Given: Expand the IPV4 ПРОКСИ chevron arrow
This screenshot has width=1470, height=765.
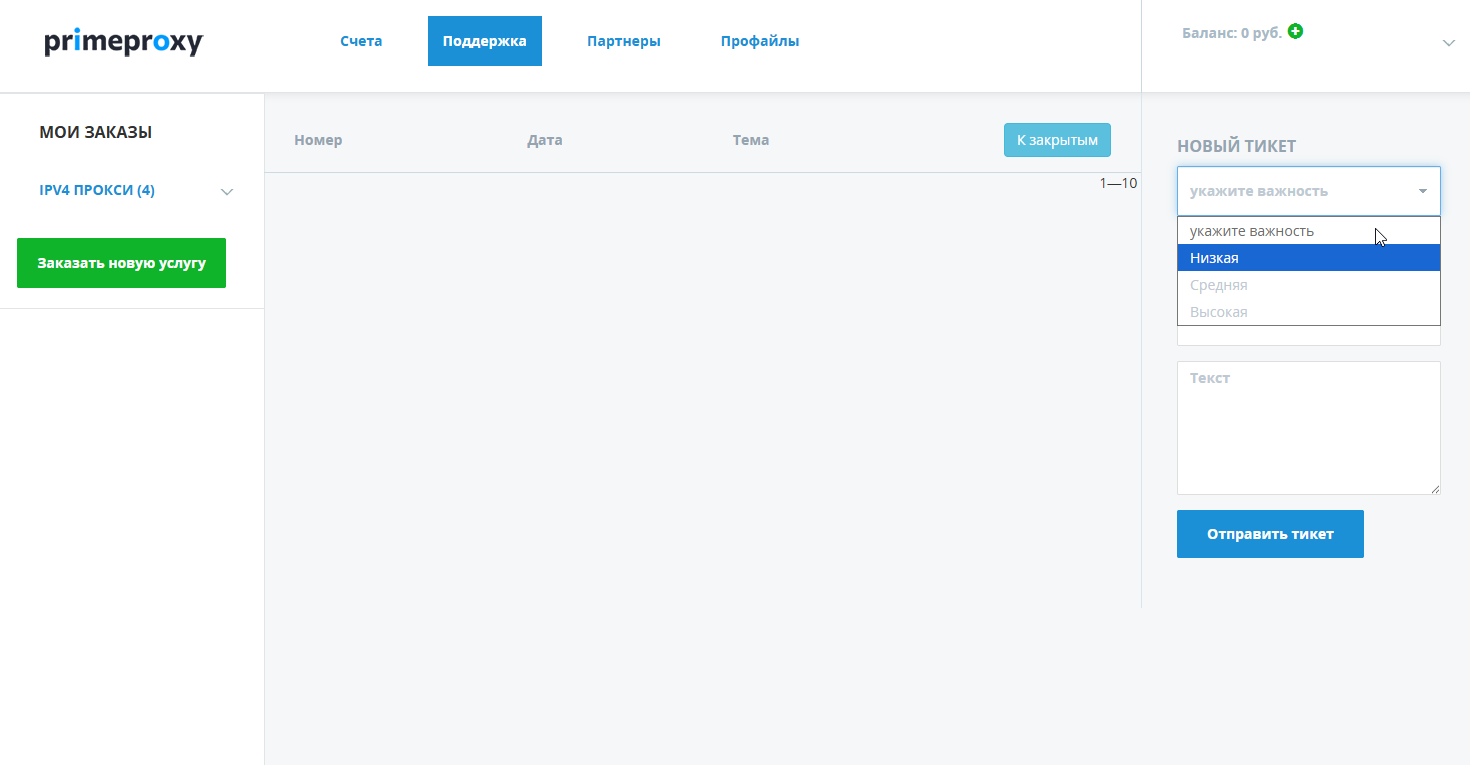Looking at the screenshot, I should pyautogui.click(x=227, y=192).
